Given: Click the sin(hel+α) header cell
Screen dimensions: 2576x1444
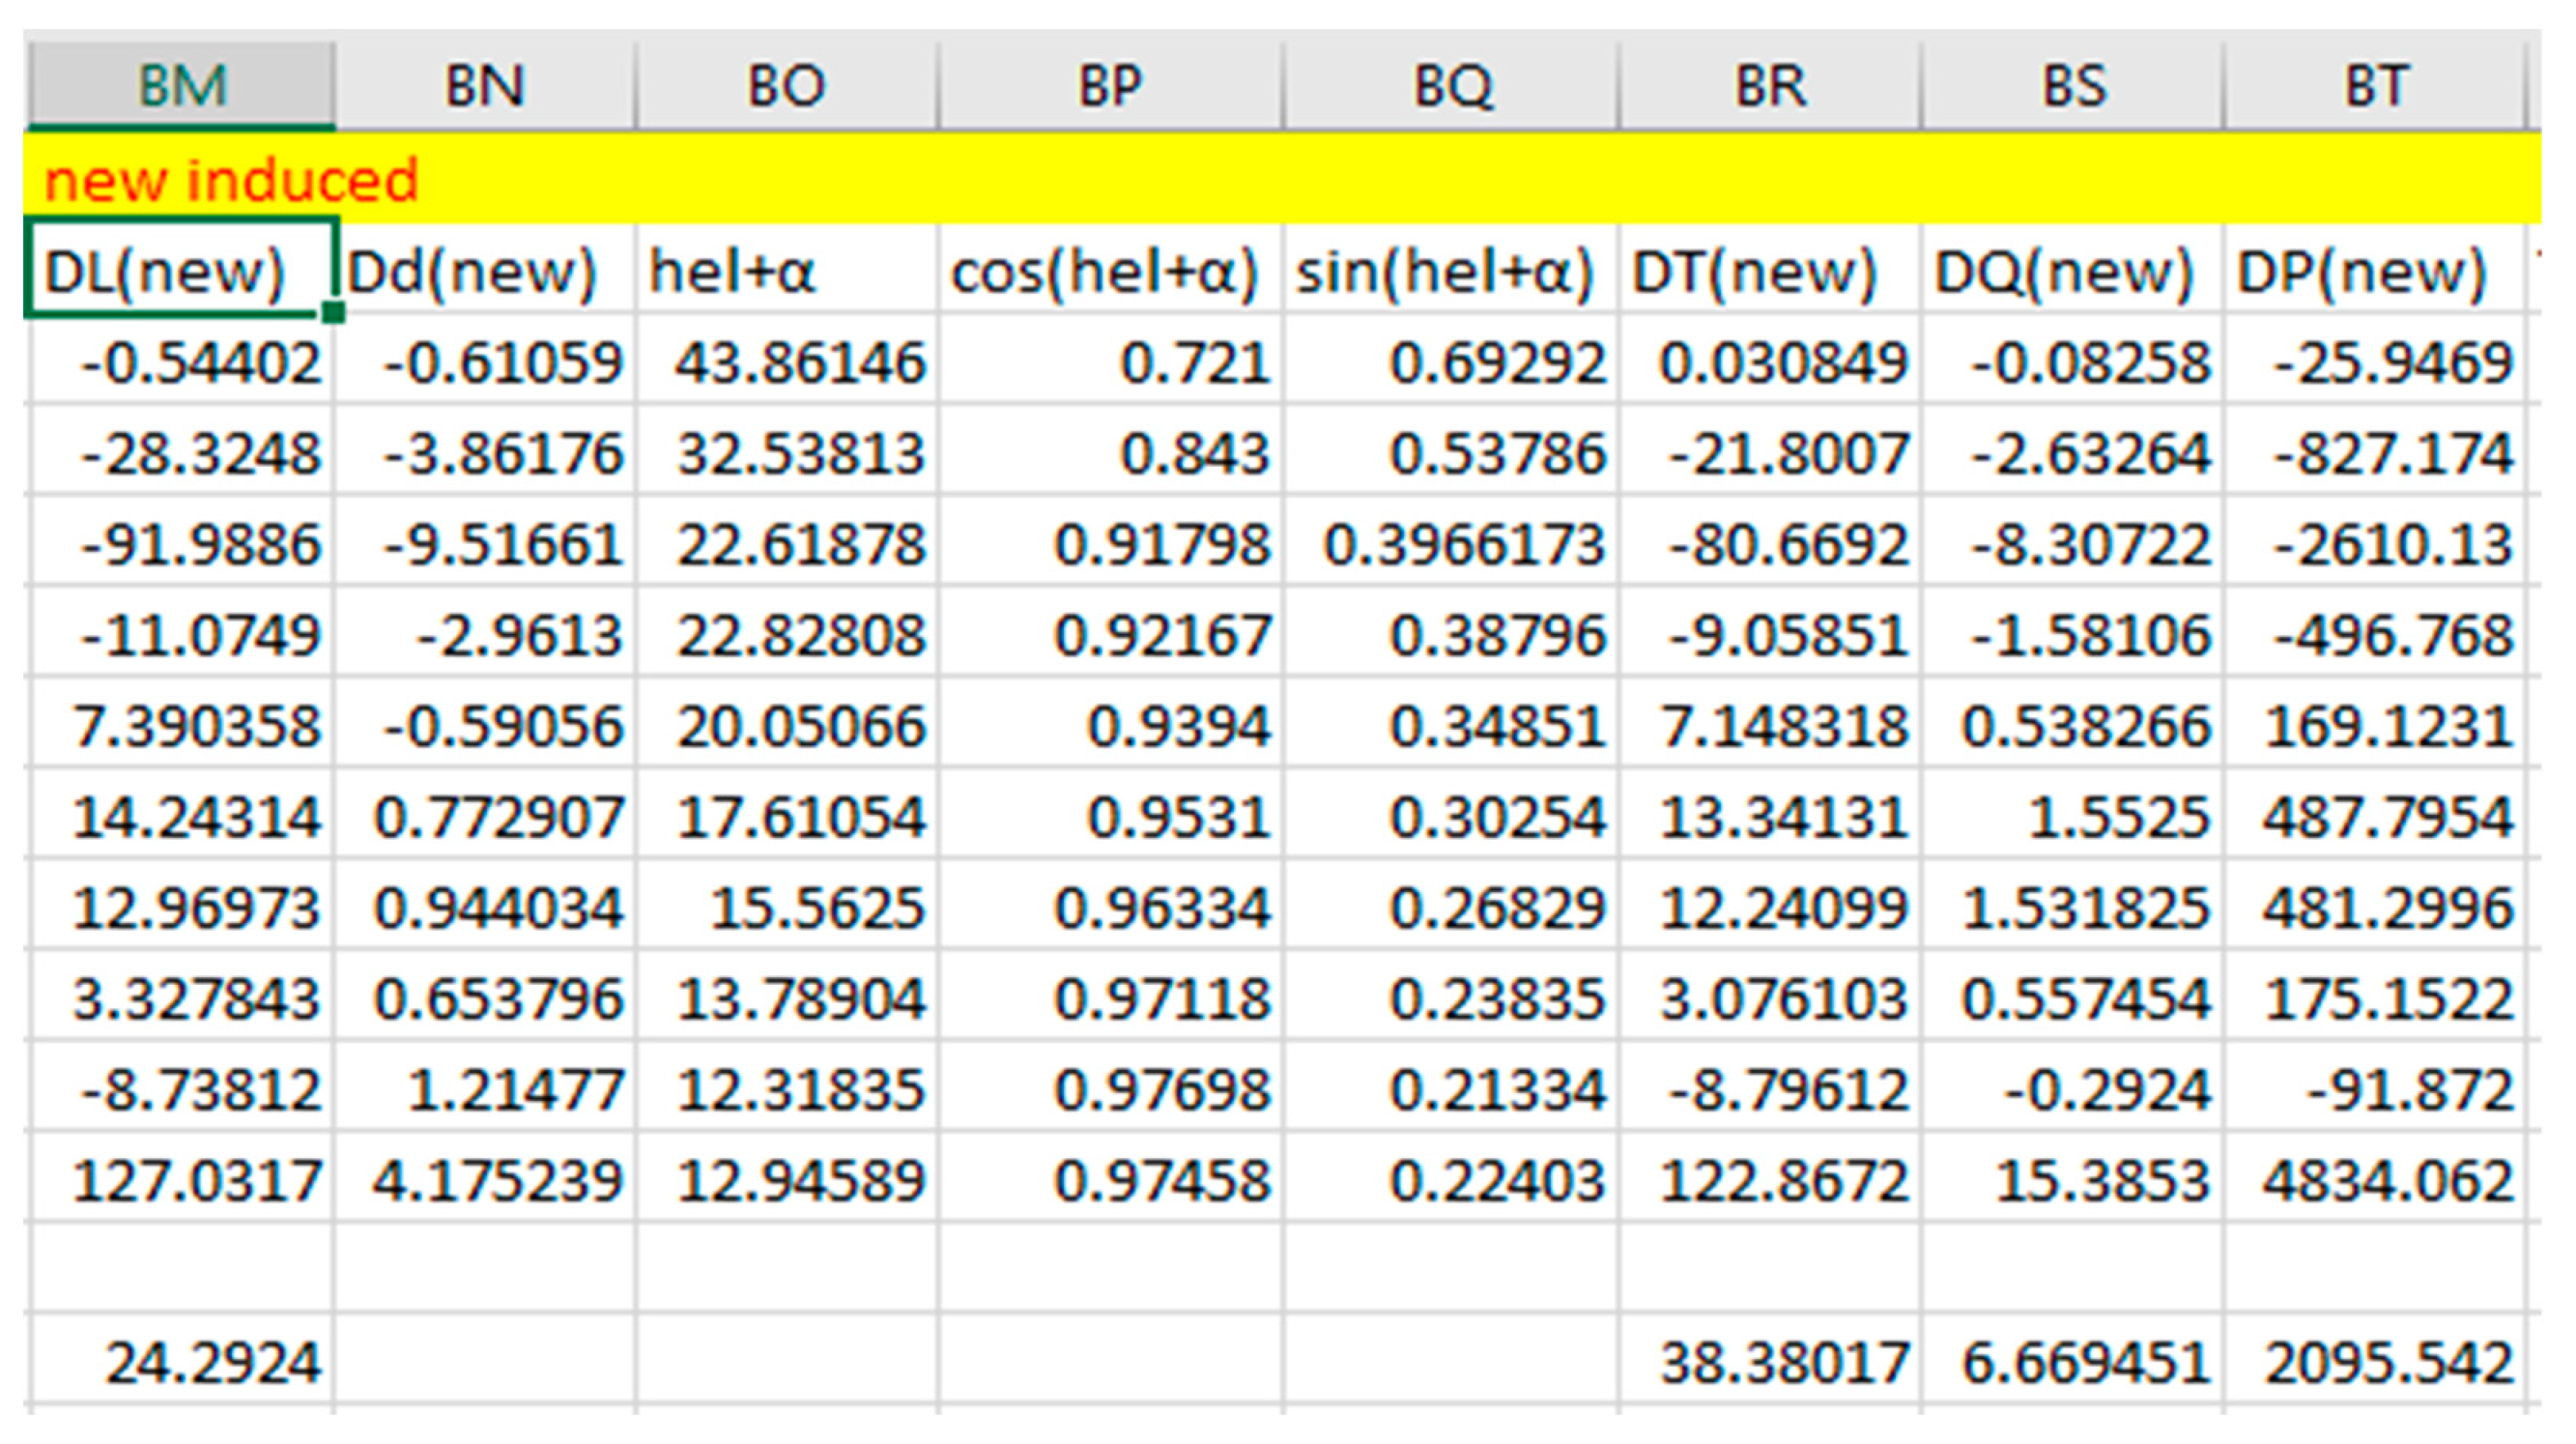Looking at the screenshot, I should point(1445,271).
